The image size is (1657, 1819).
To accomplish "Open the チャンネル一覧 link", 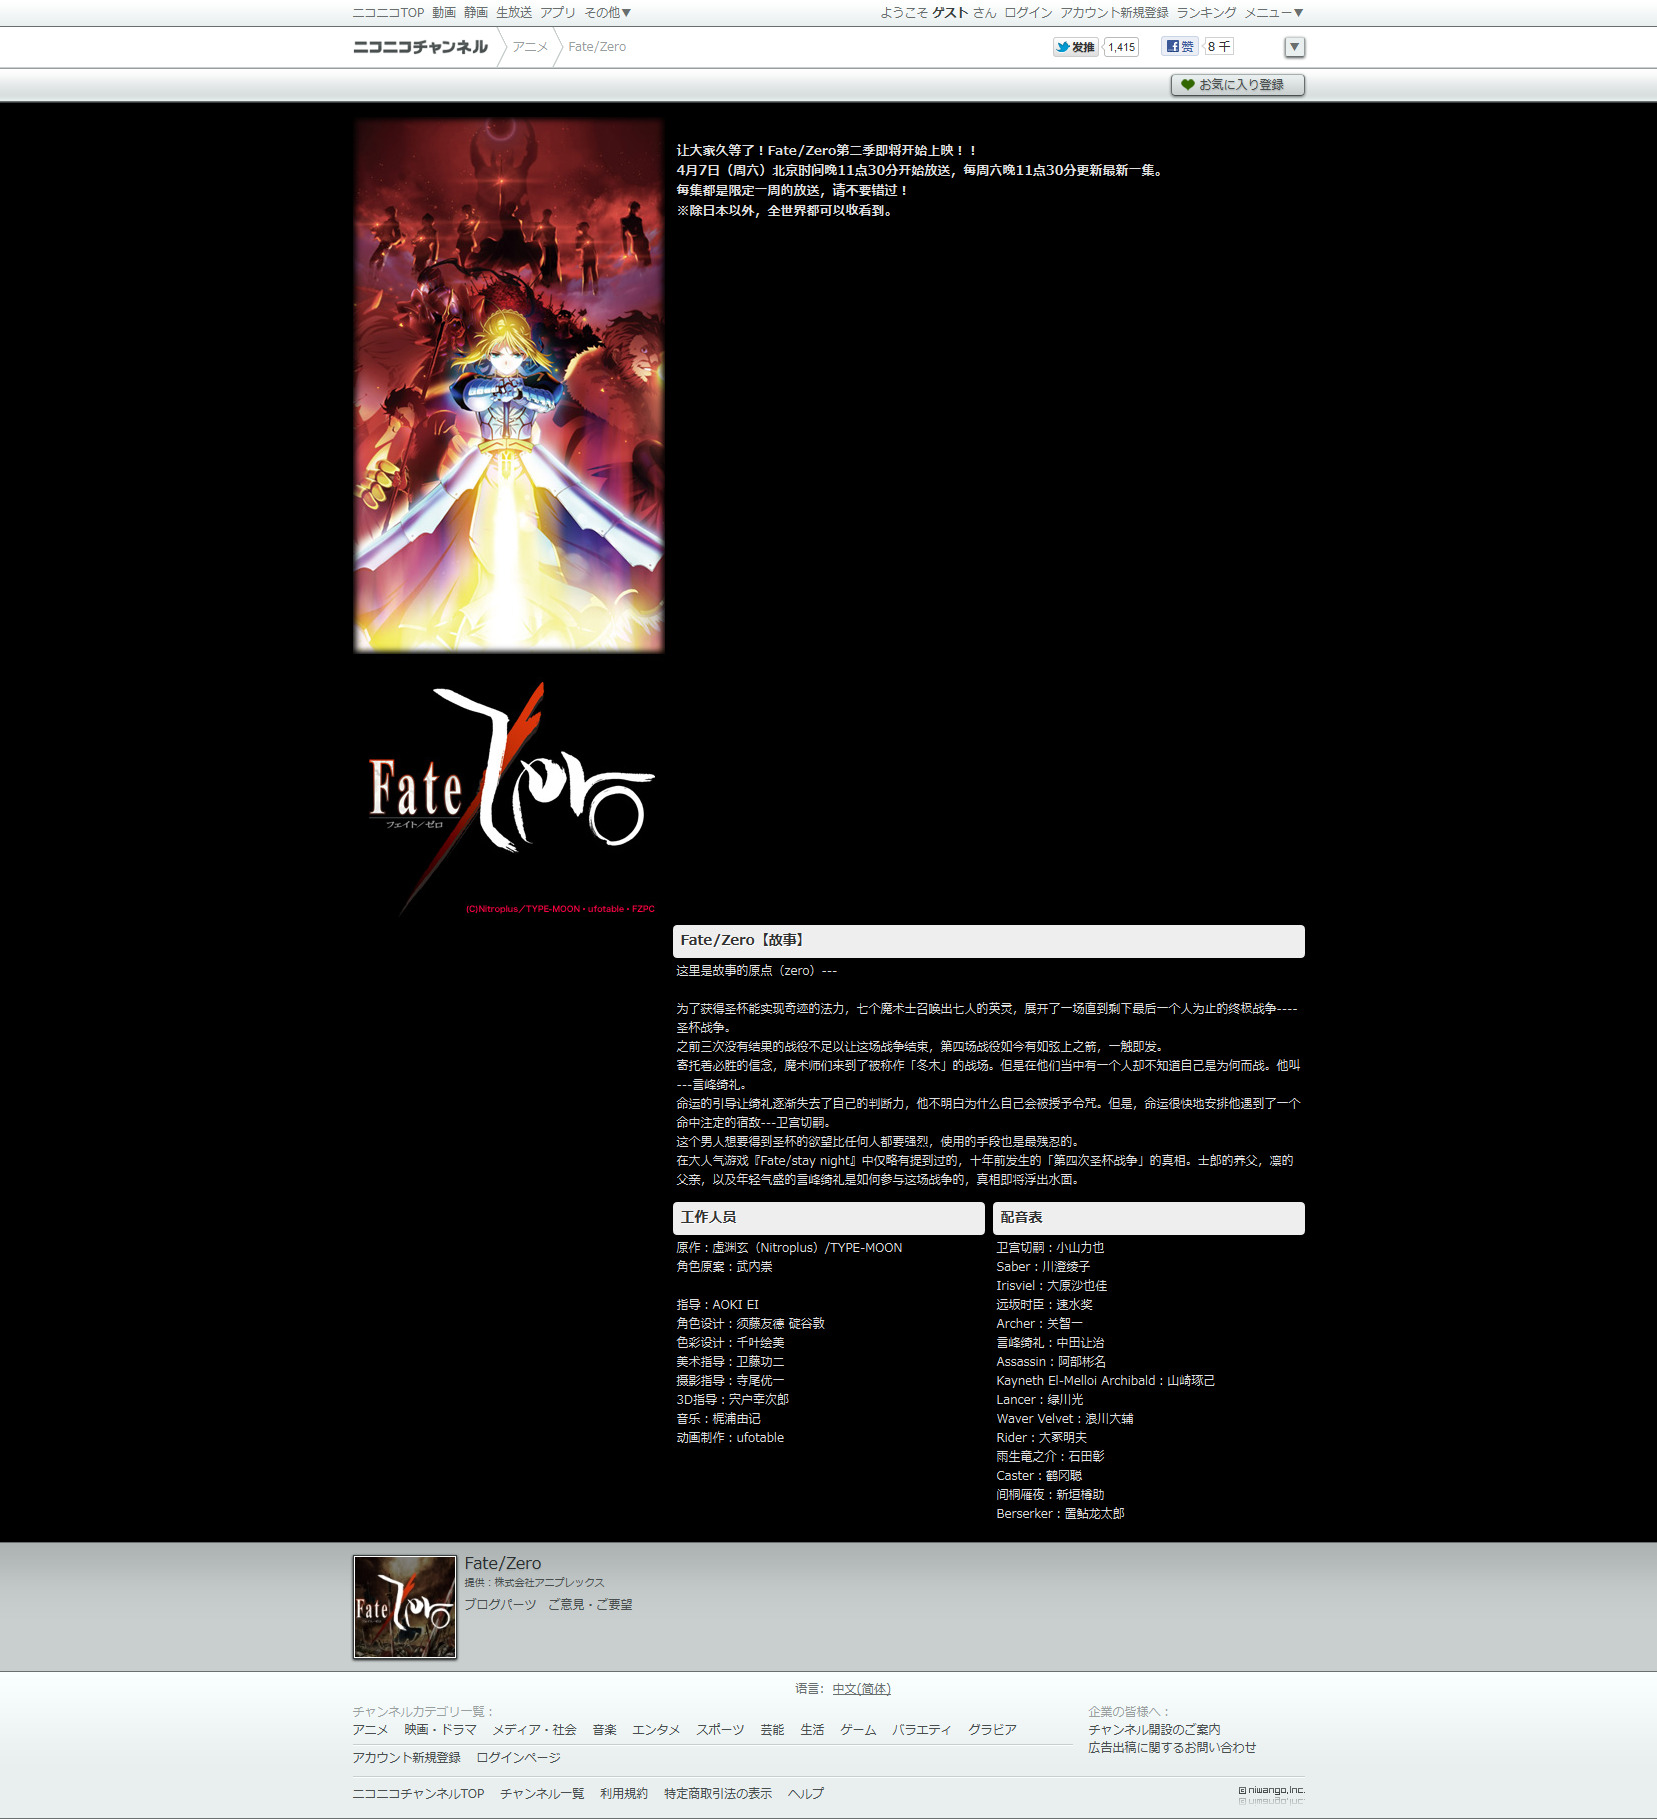I will tap(542, 1794).
